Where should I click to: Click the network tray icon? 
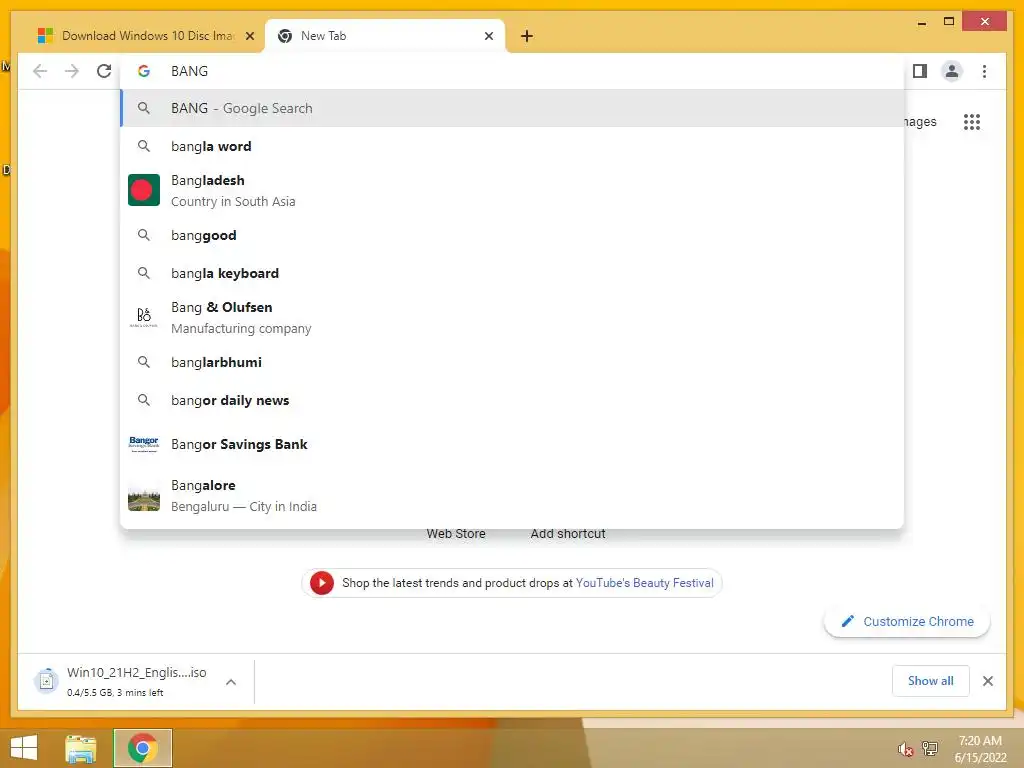(x=929, y=748)
